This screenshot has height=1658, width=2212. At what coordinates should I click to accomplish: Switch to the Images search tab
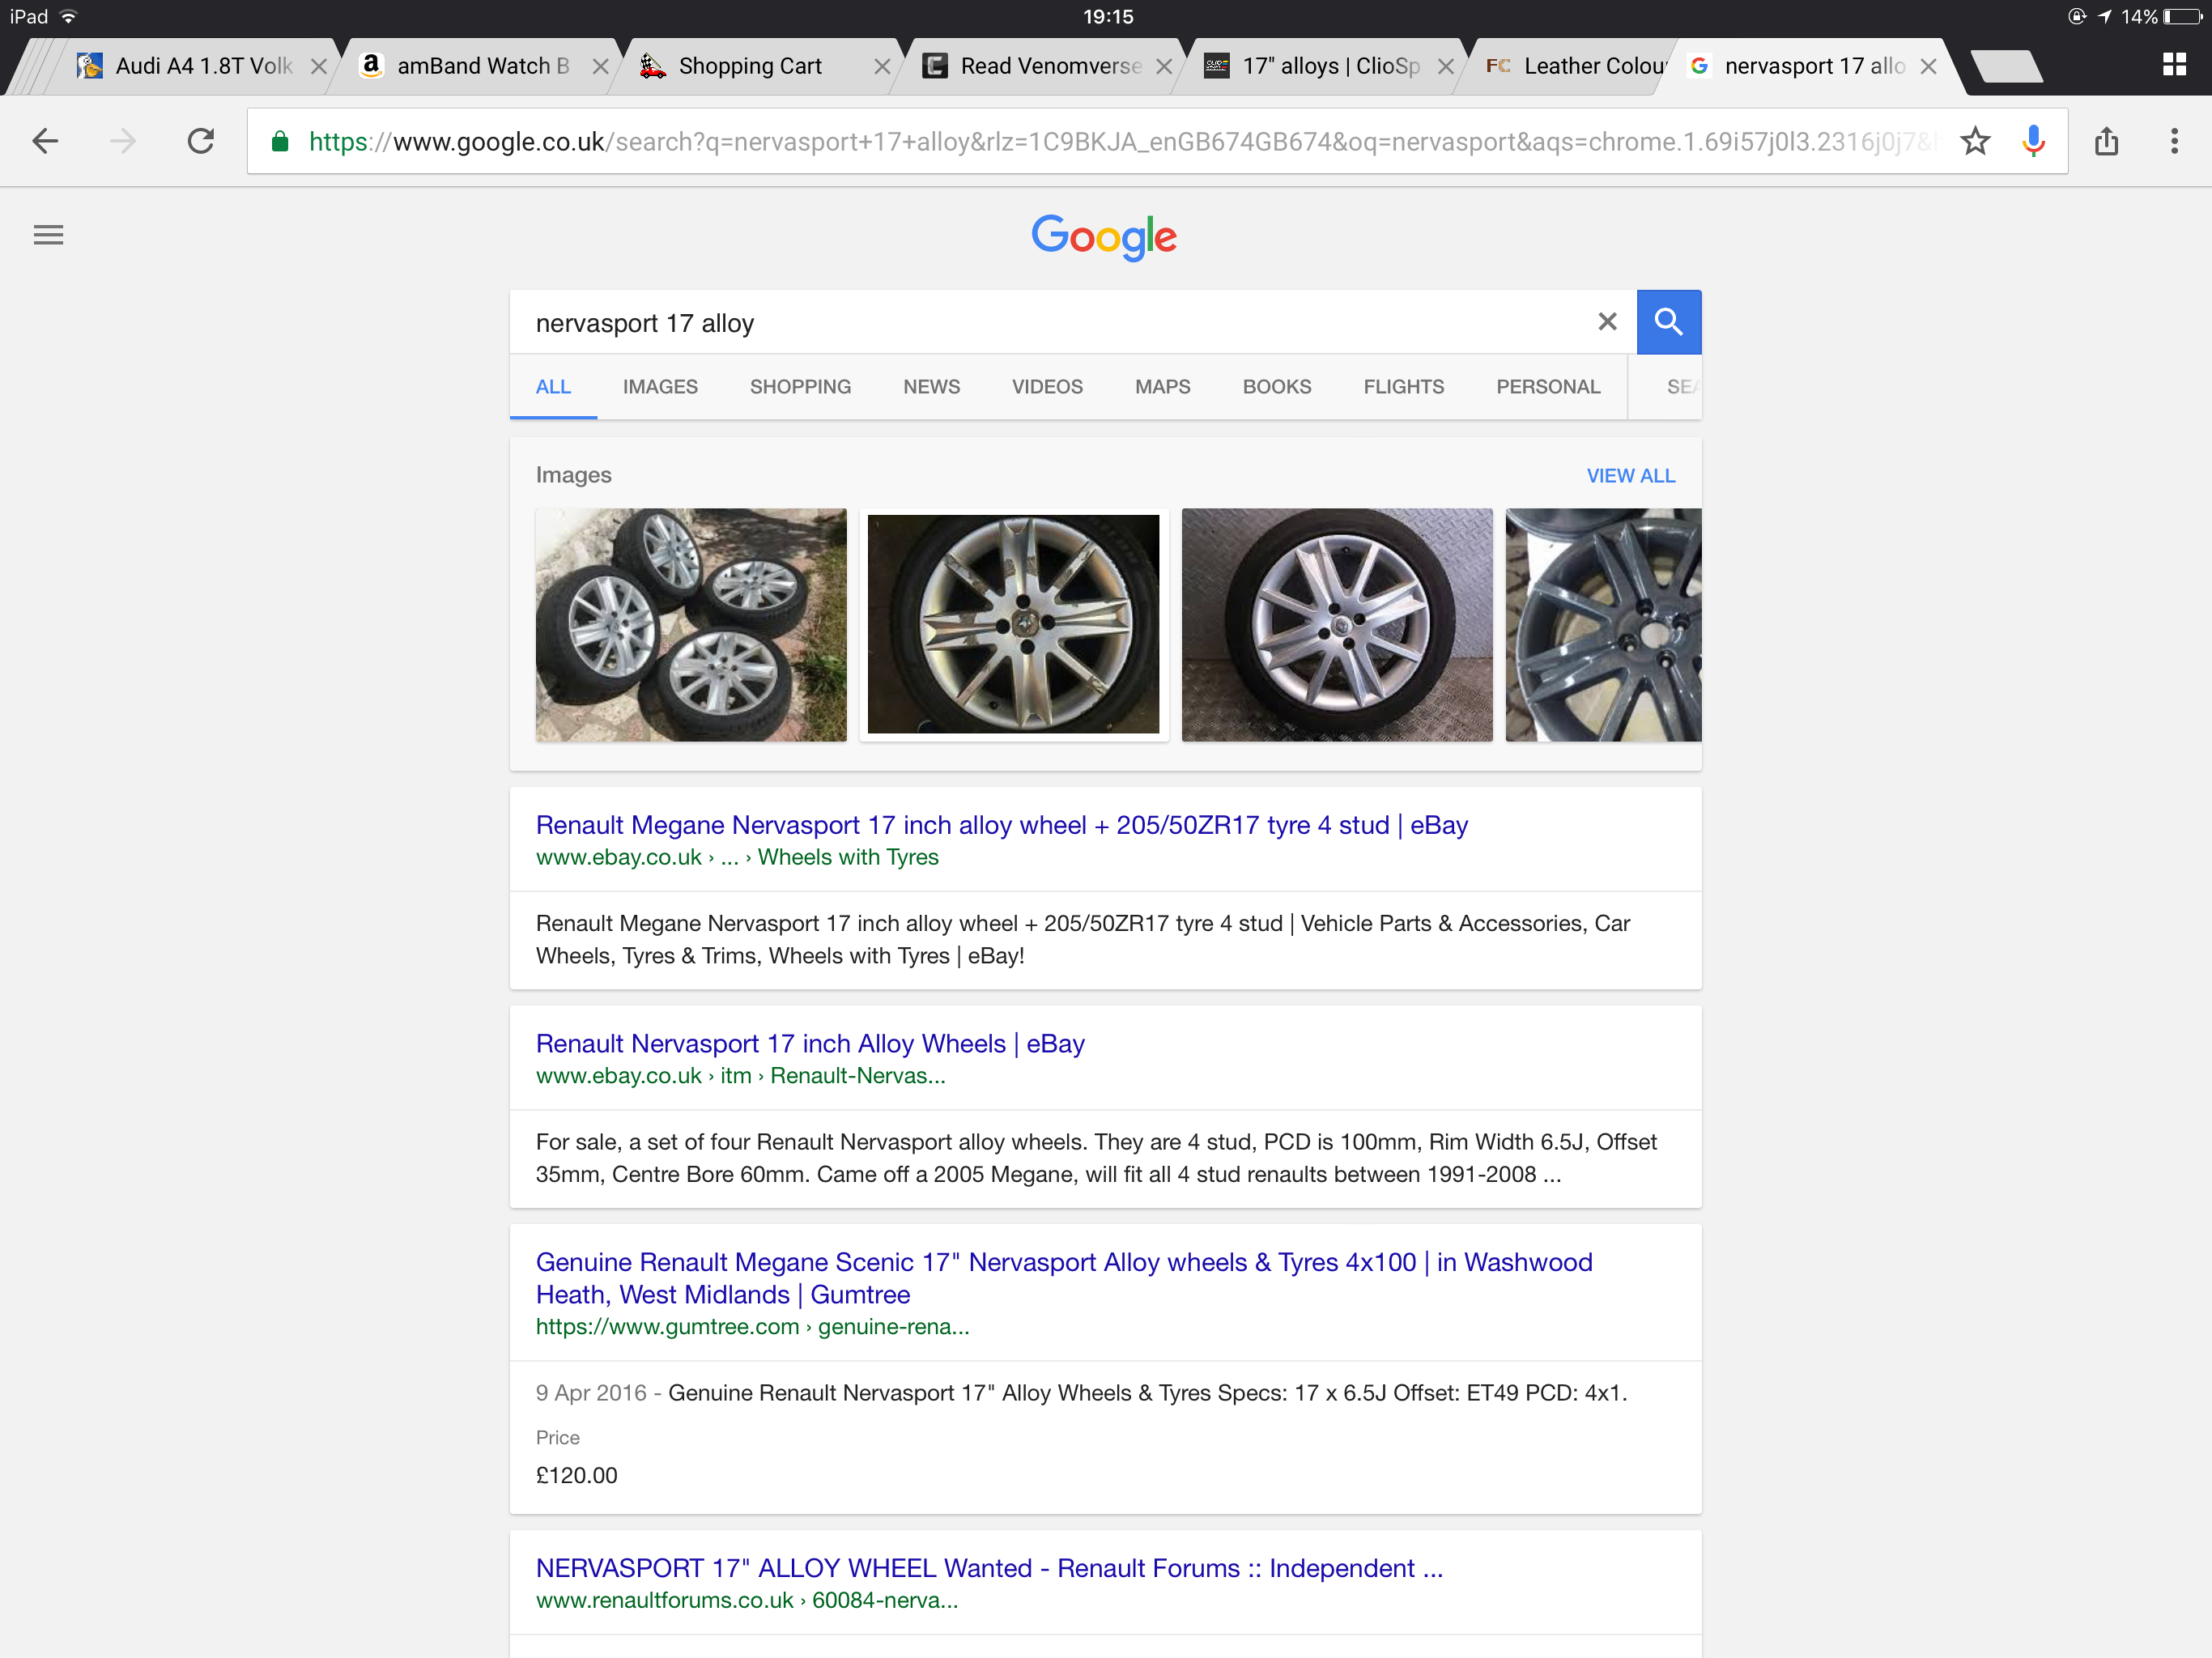pyautogui.click(x=660, y=387)
